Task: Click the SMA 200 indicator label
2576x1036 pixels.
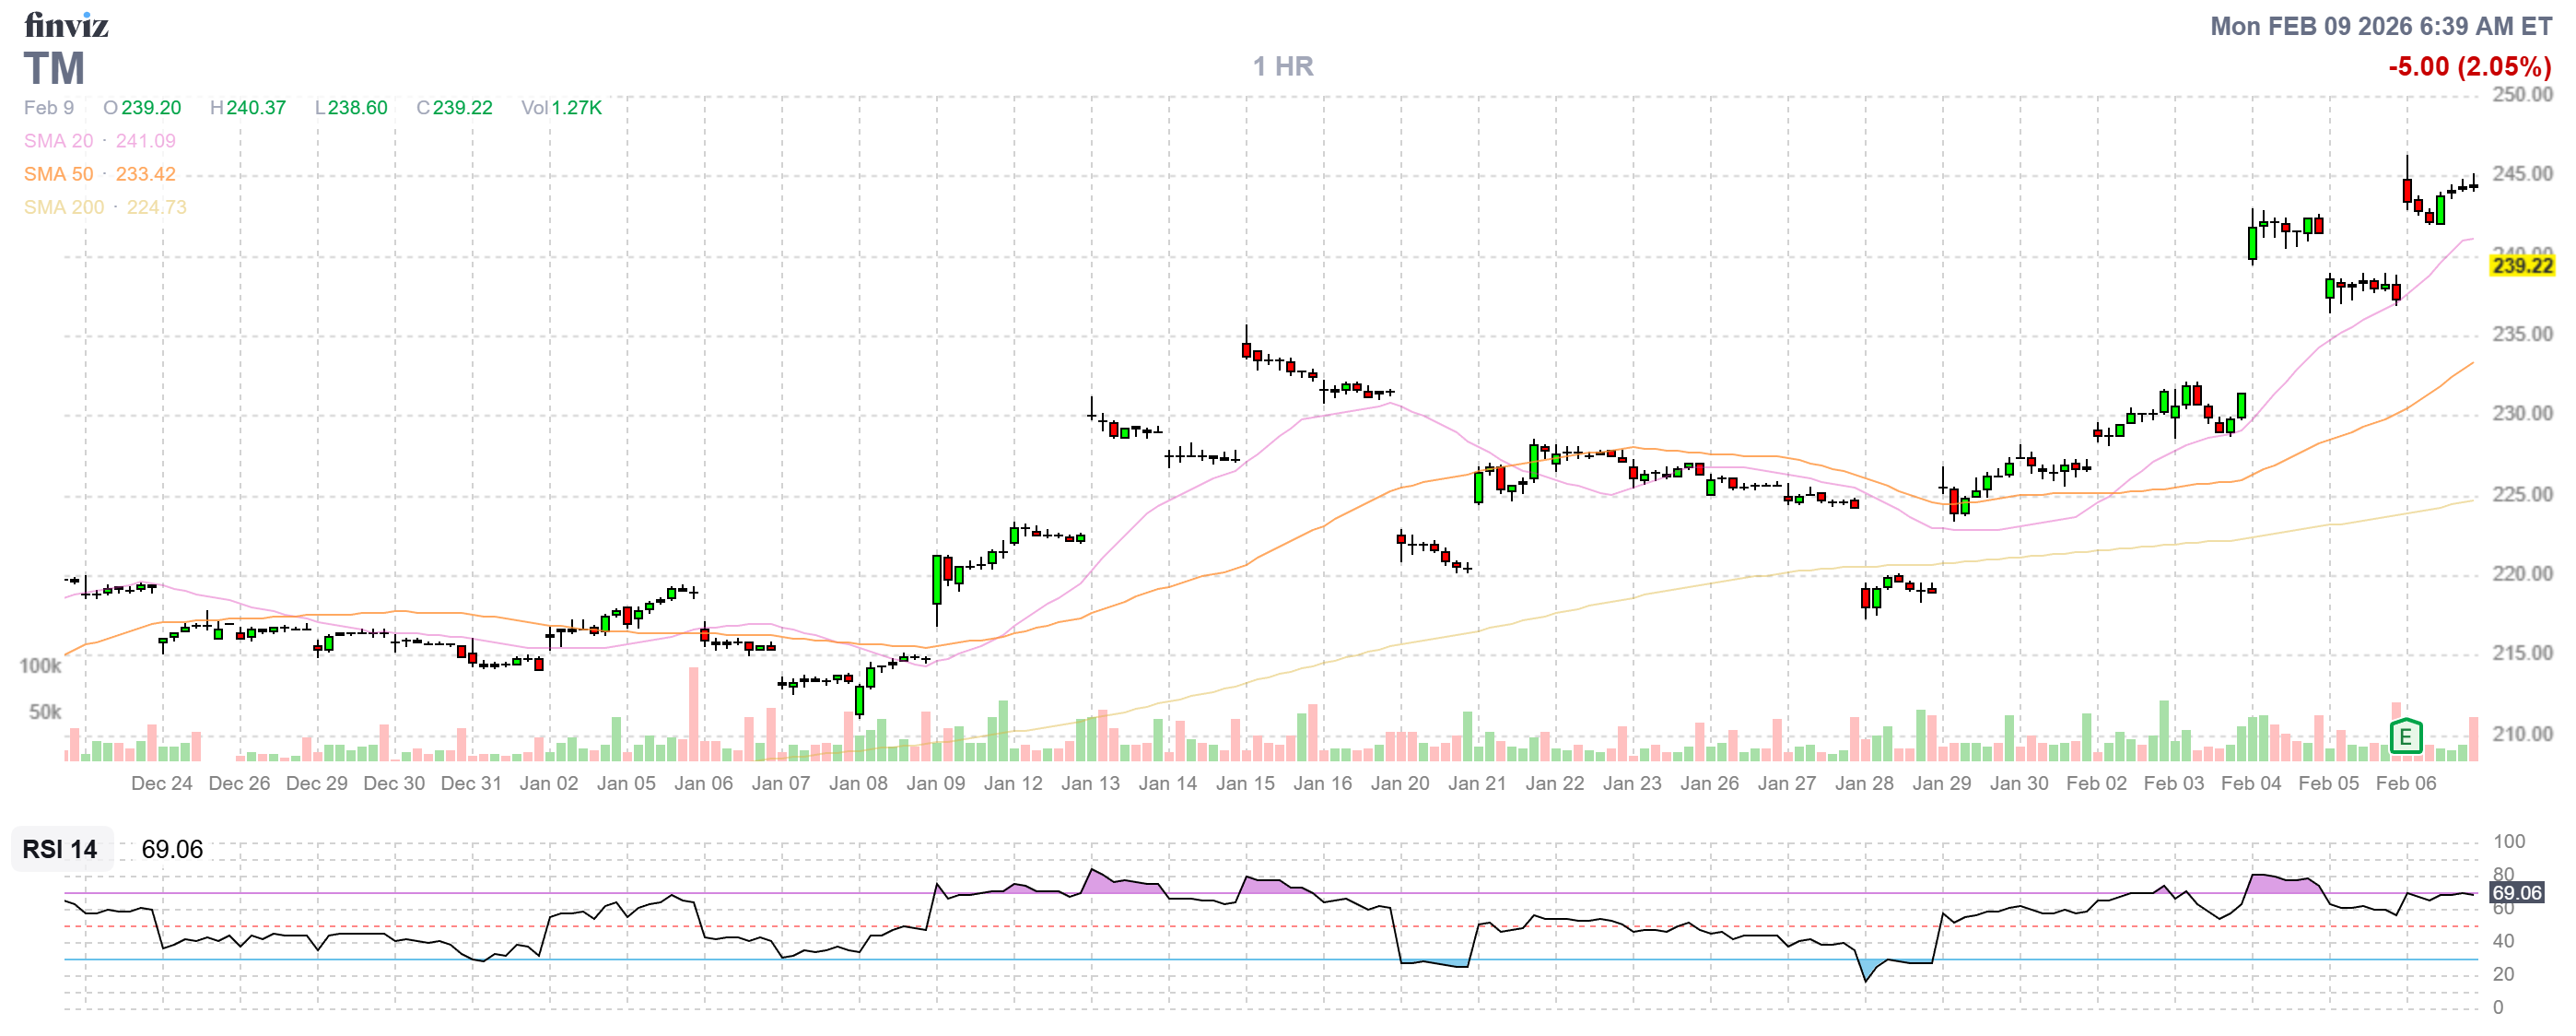Action: point(63,207)
